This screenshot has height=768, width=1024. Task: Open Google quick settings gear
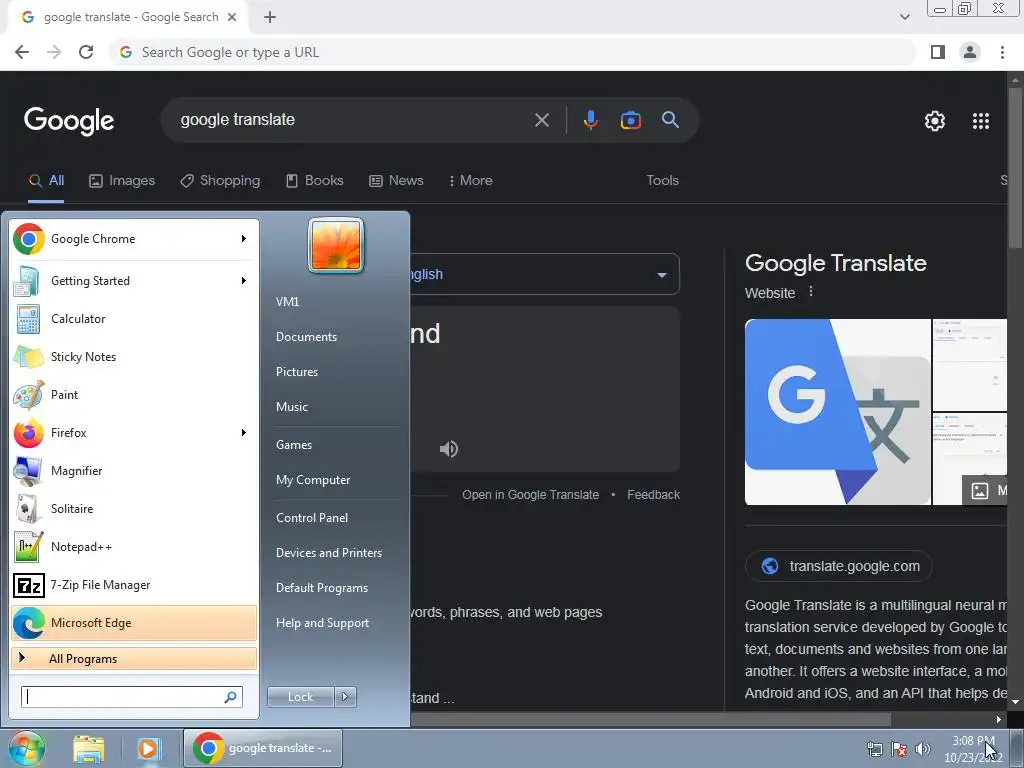point(935,121)
